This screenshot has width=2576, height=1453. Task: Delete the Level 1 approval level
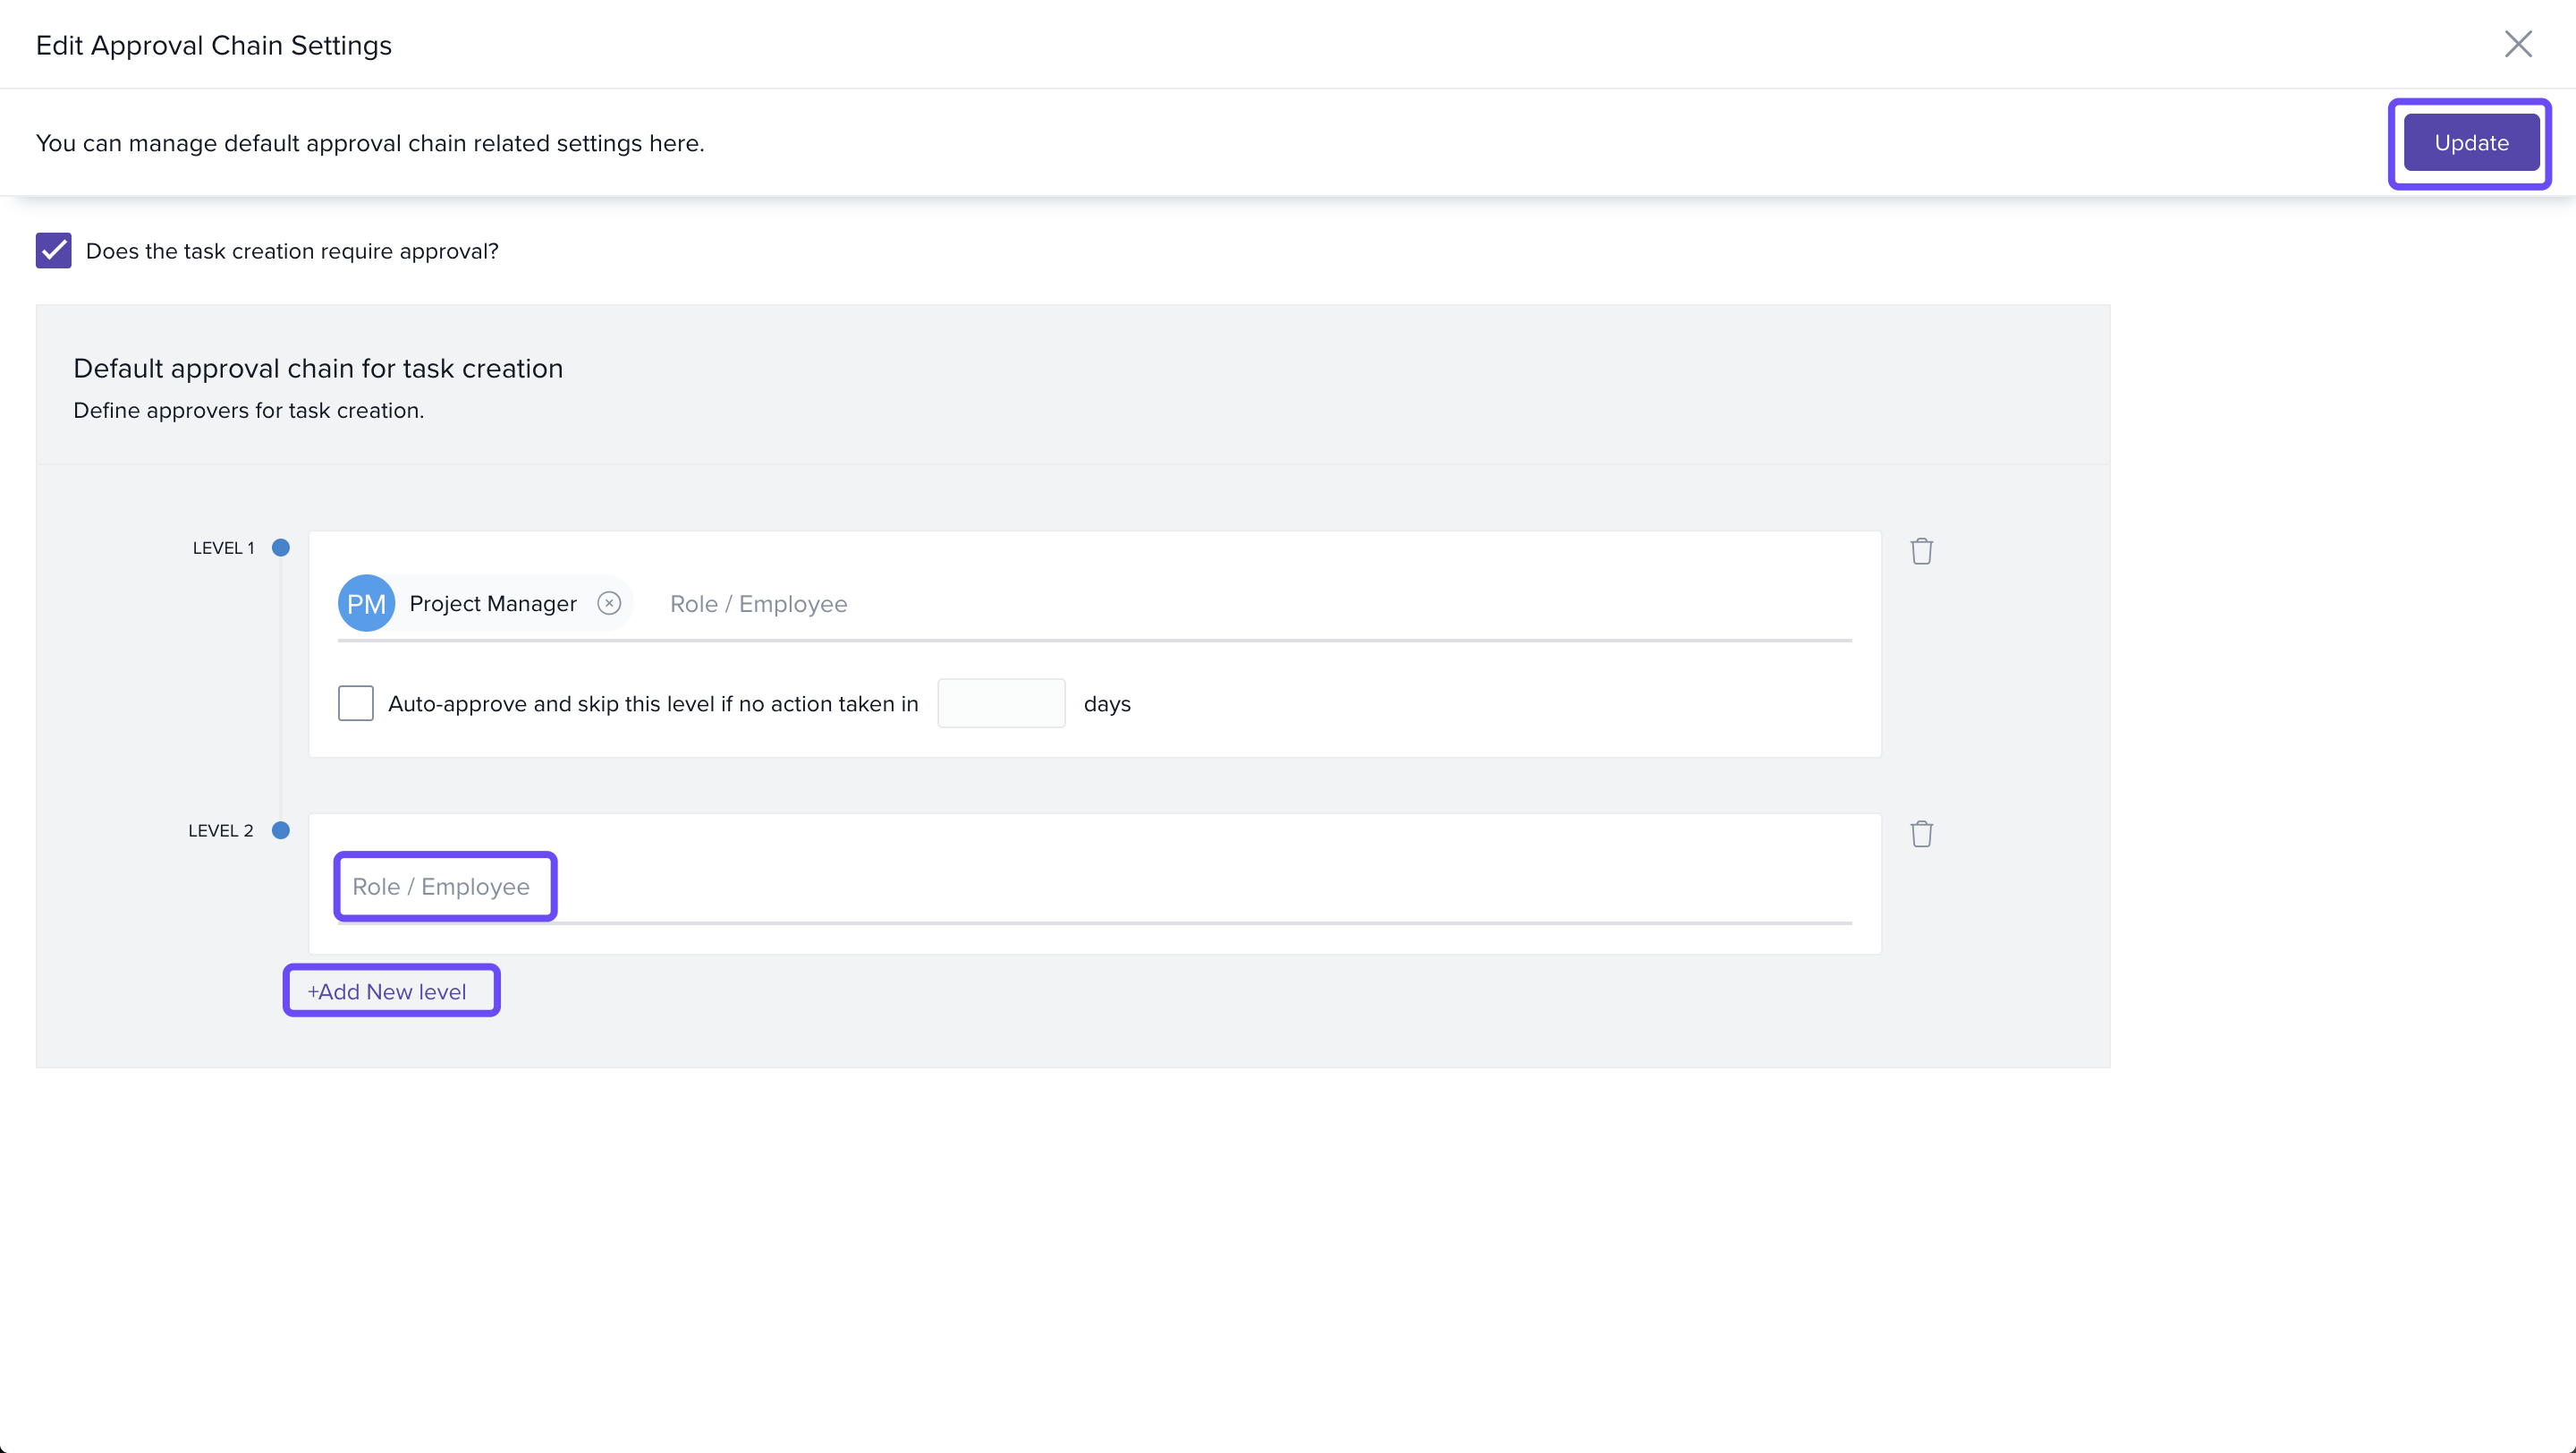click(1921, 551)
